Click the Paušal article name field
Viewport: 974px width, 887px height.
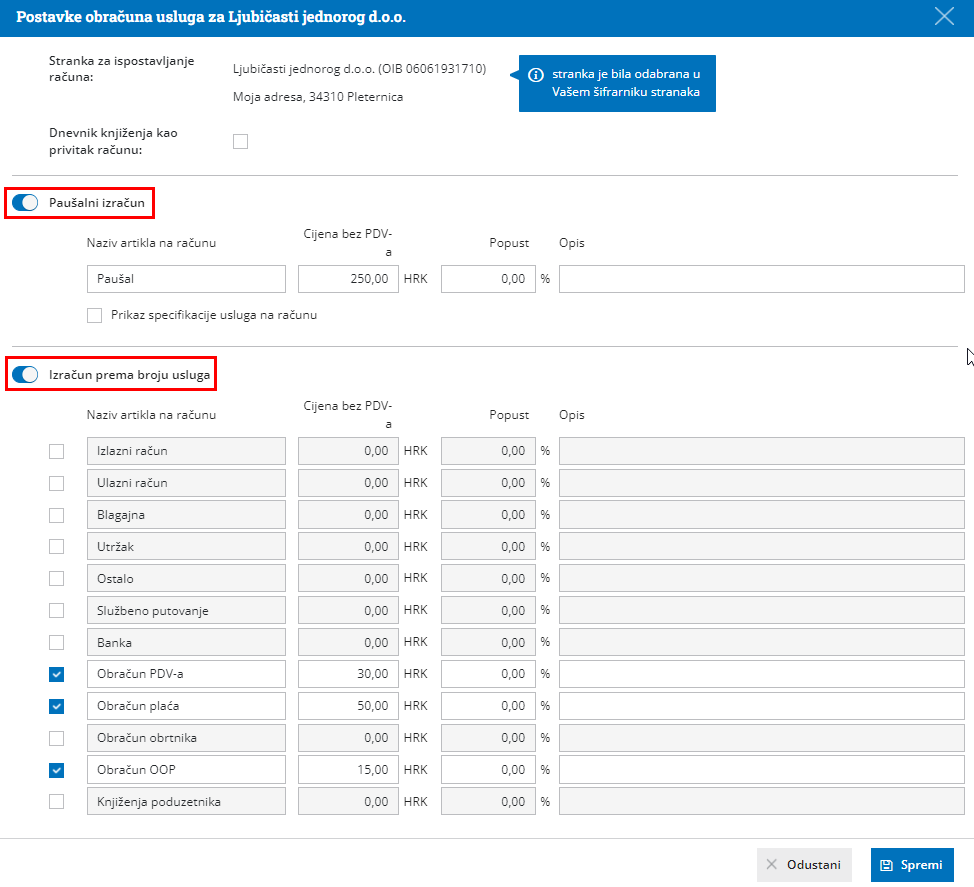186,279
